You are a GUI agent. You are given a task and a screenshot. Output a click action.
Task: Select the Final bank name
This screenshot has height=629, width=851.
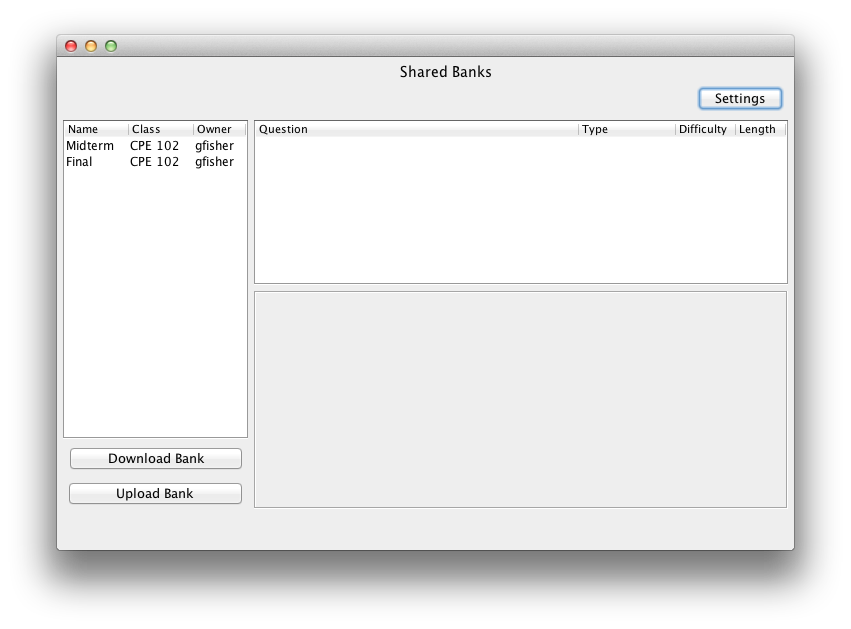79,162
